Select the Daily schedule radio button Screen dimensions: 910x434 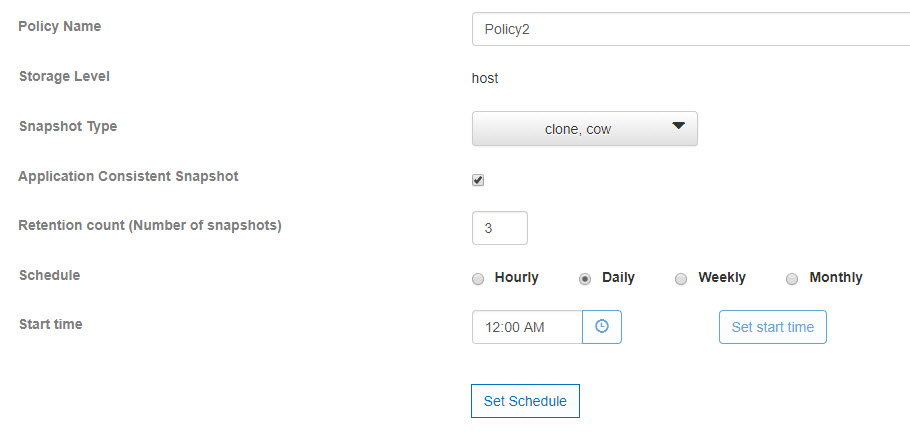[x=585, y=279]
